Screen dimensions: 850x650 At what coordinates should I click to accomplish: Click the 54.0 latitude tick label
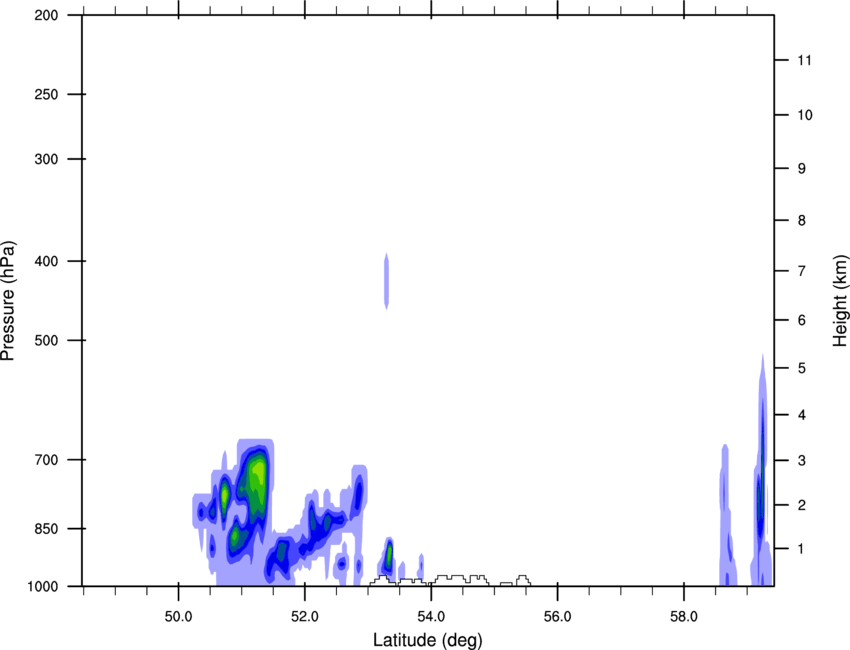(x=431, y=617)
